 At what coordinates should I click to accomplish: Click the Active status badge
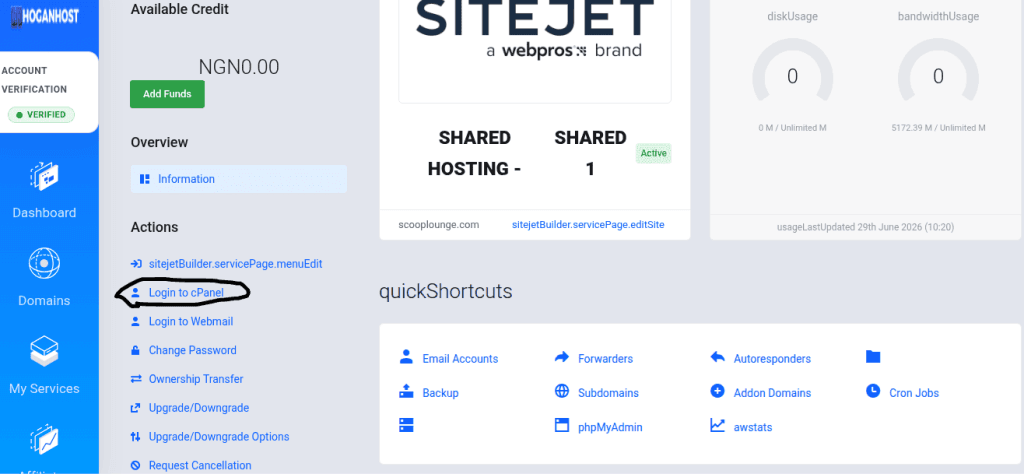[x=653, y=153]
